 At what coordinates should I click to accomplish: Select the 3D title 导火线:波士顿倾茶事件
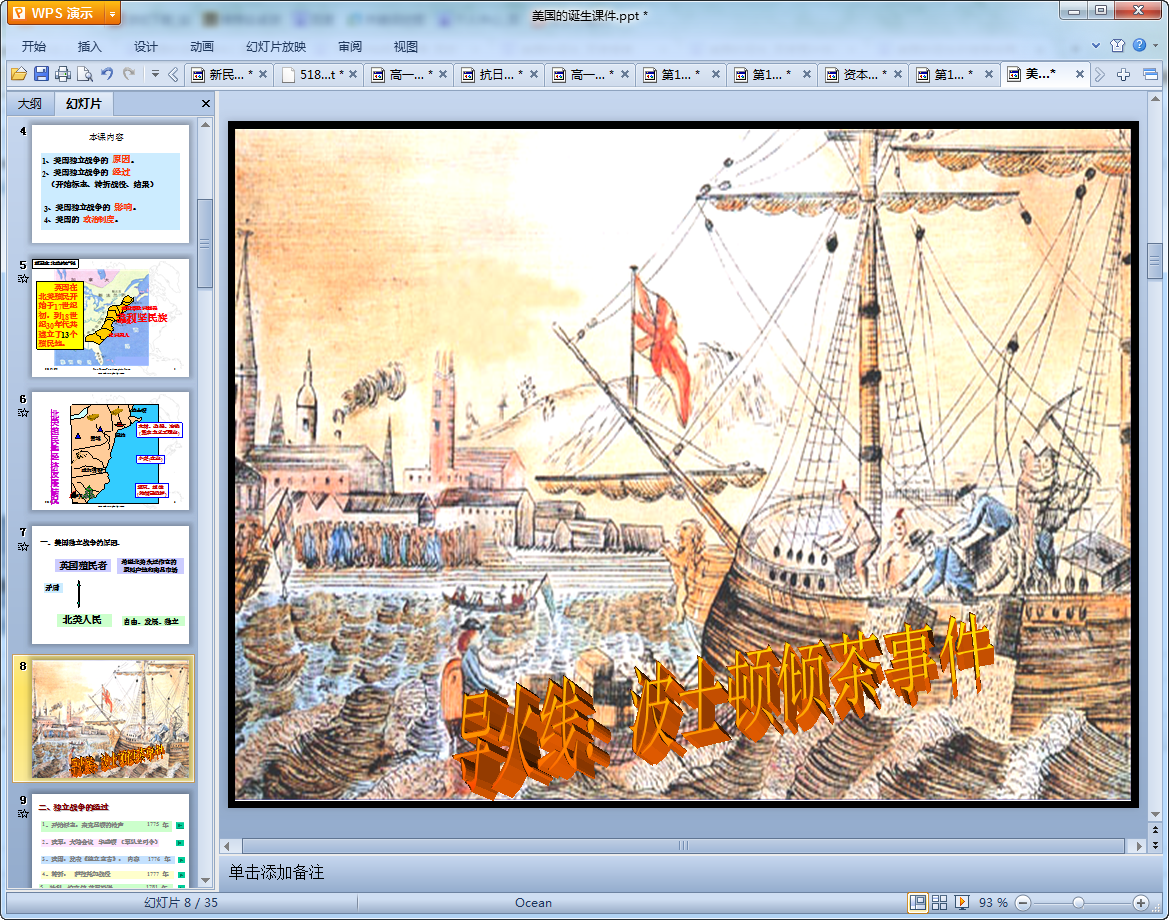723,705
